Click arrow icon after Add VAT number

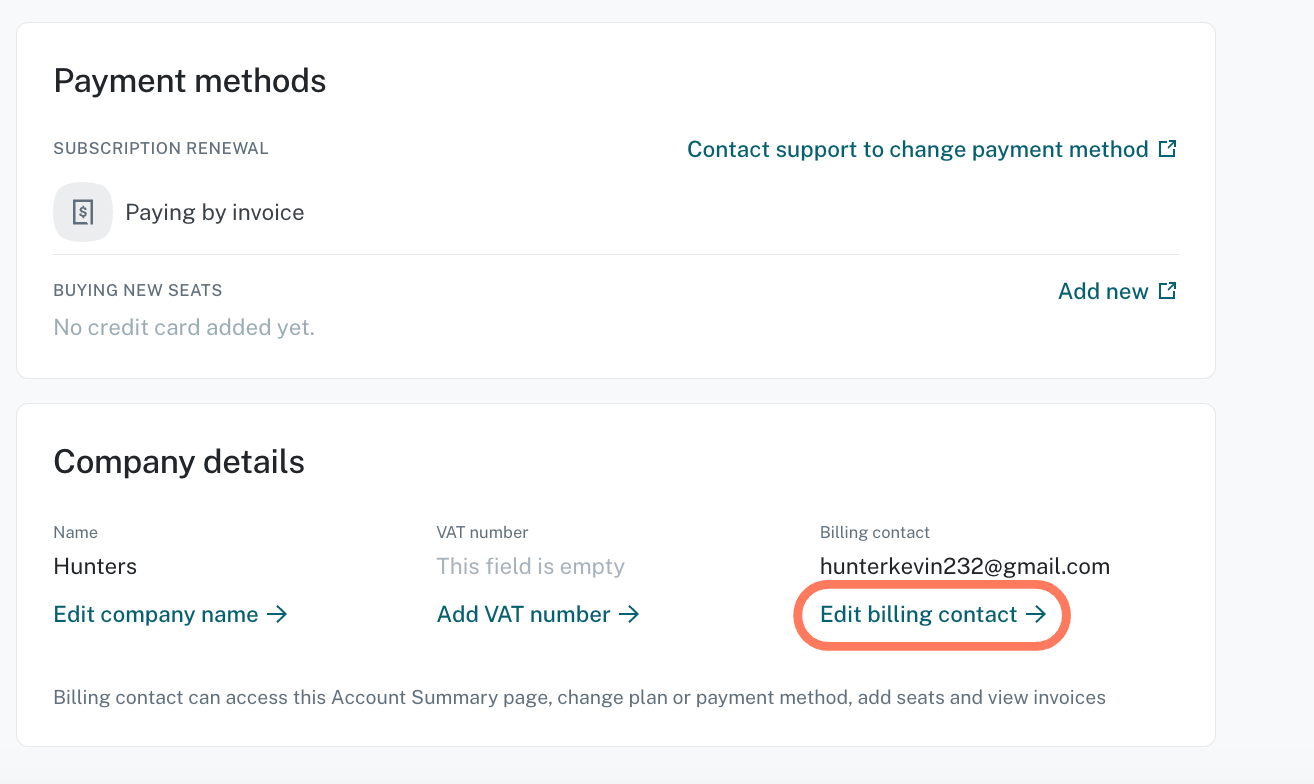coord(629,614)
